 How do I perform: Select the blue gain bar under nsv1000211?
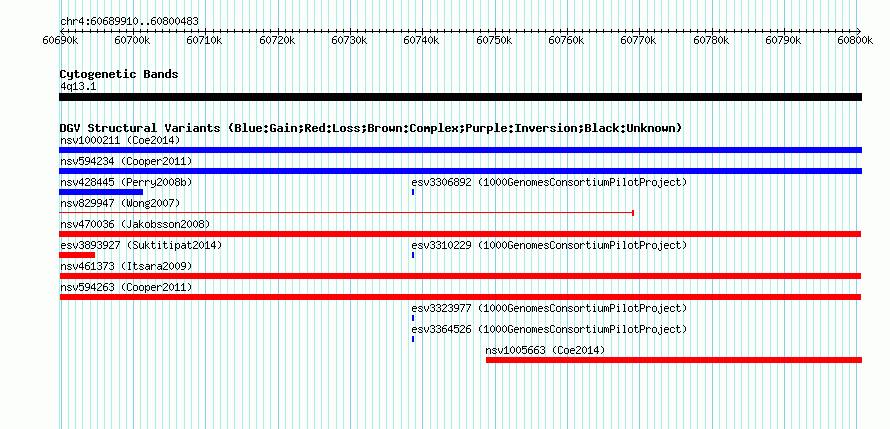(x=460, y=150)
